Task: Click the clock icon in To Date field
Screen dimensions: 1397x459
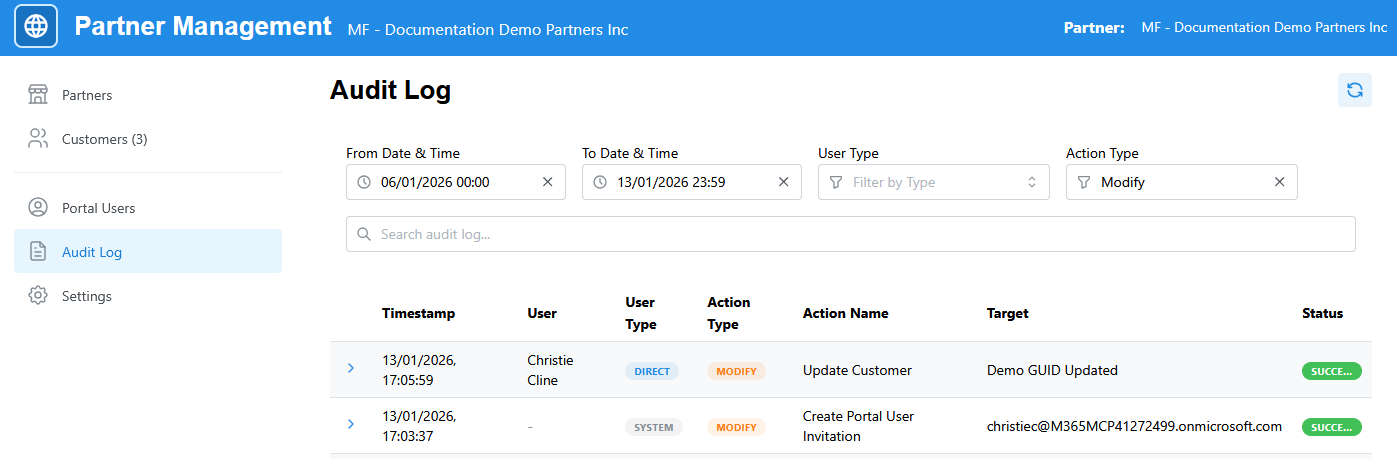Action: [x=600, y=182]
